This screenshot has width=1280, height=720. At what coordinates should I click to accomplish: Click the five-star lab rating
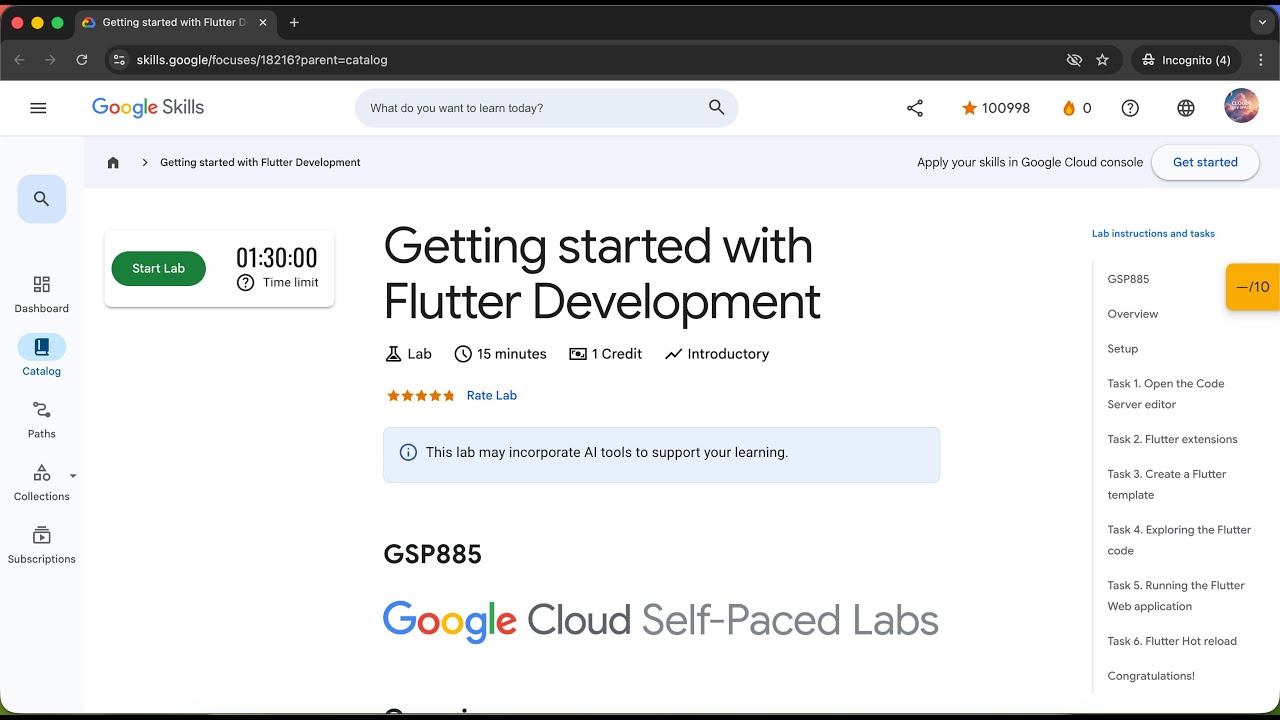coord(420,395)
